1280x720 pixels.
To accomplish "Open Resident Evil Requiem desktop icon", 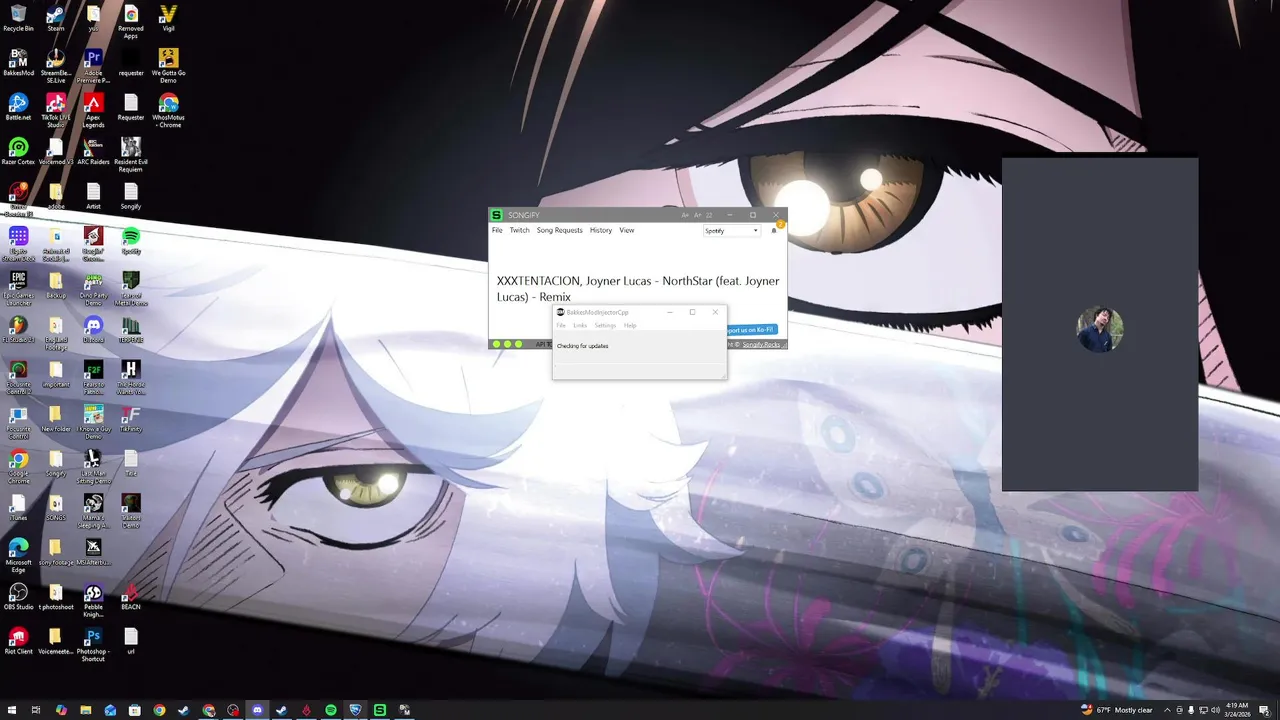I will 131,155.
